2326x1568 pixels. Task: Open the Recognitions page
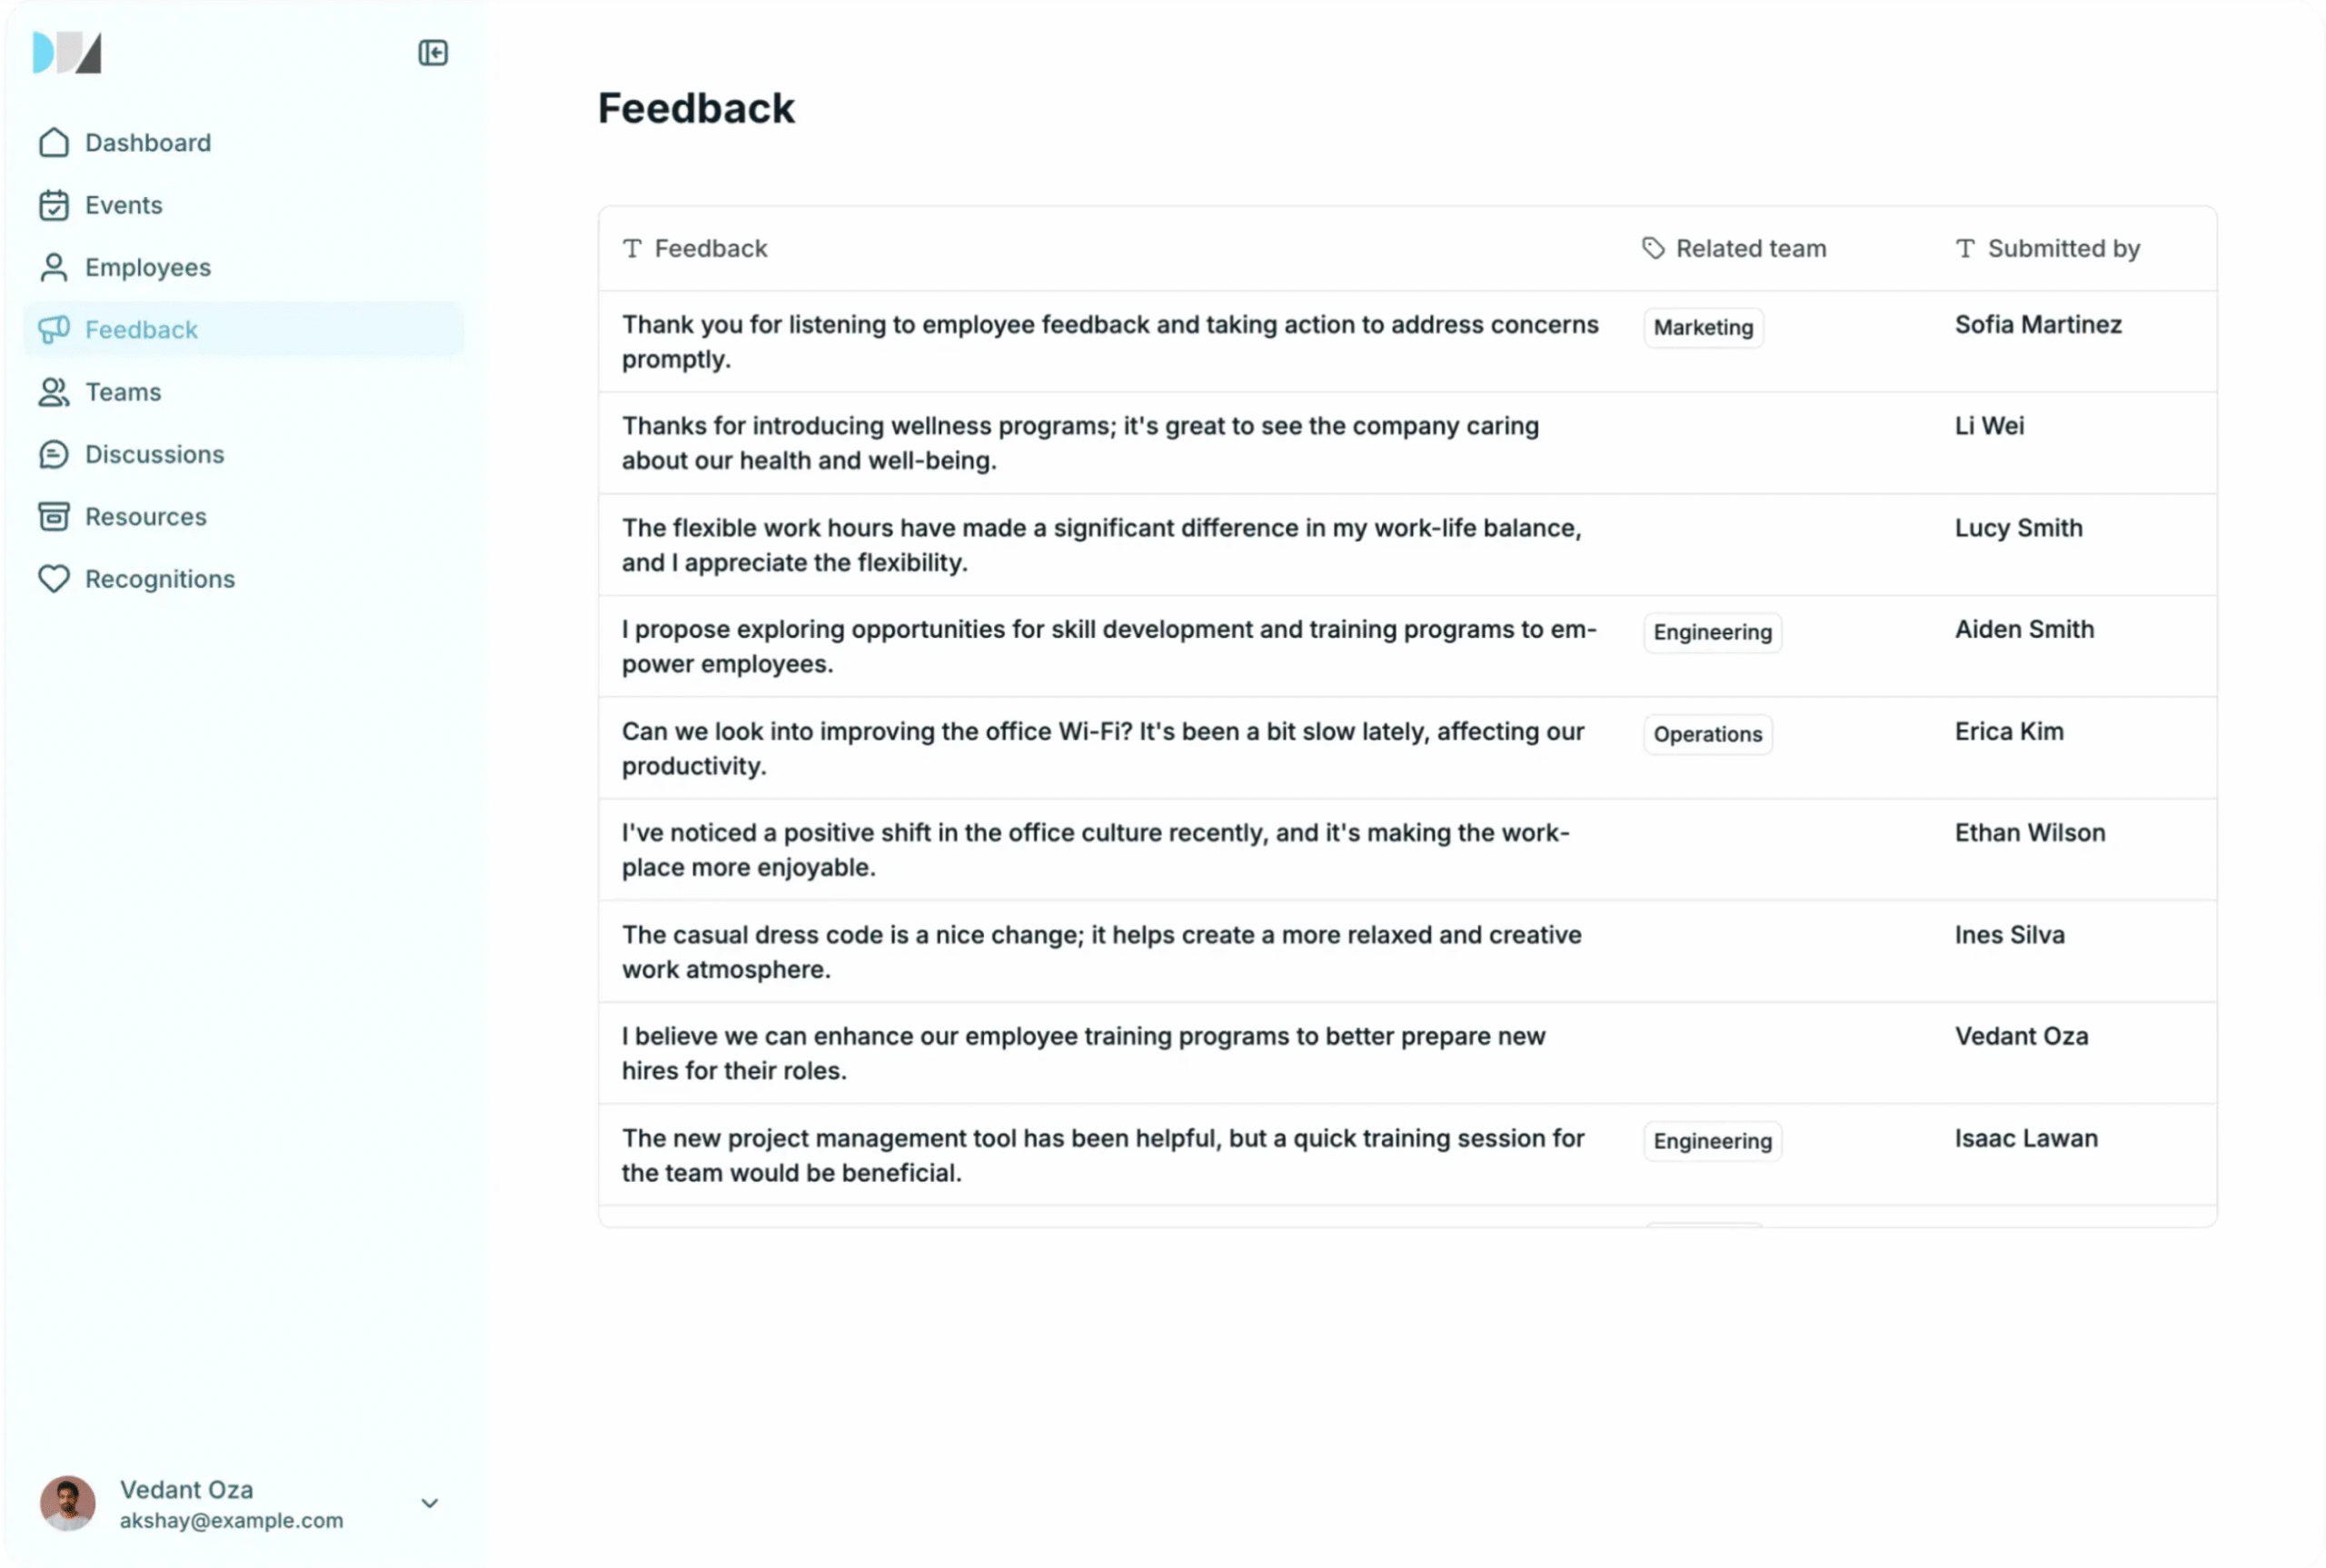(160, 579)
